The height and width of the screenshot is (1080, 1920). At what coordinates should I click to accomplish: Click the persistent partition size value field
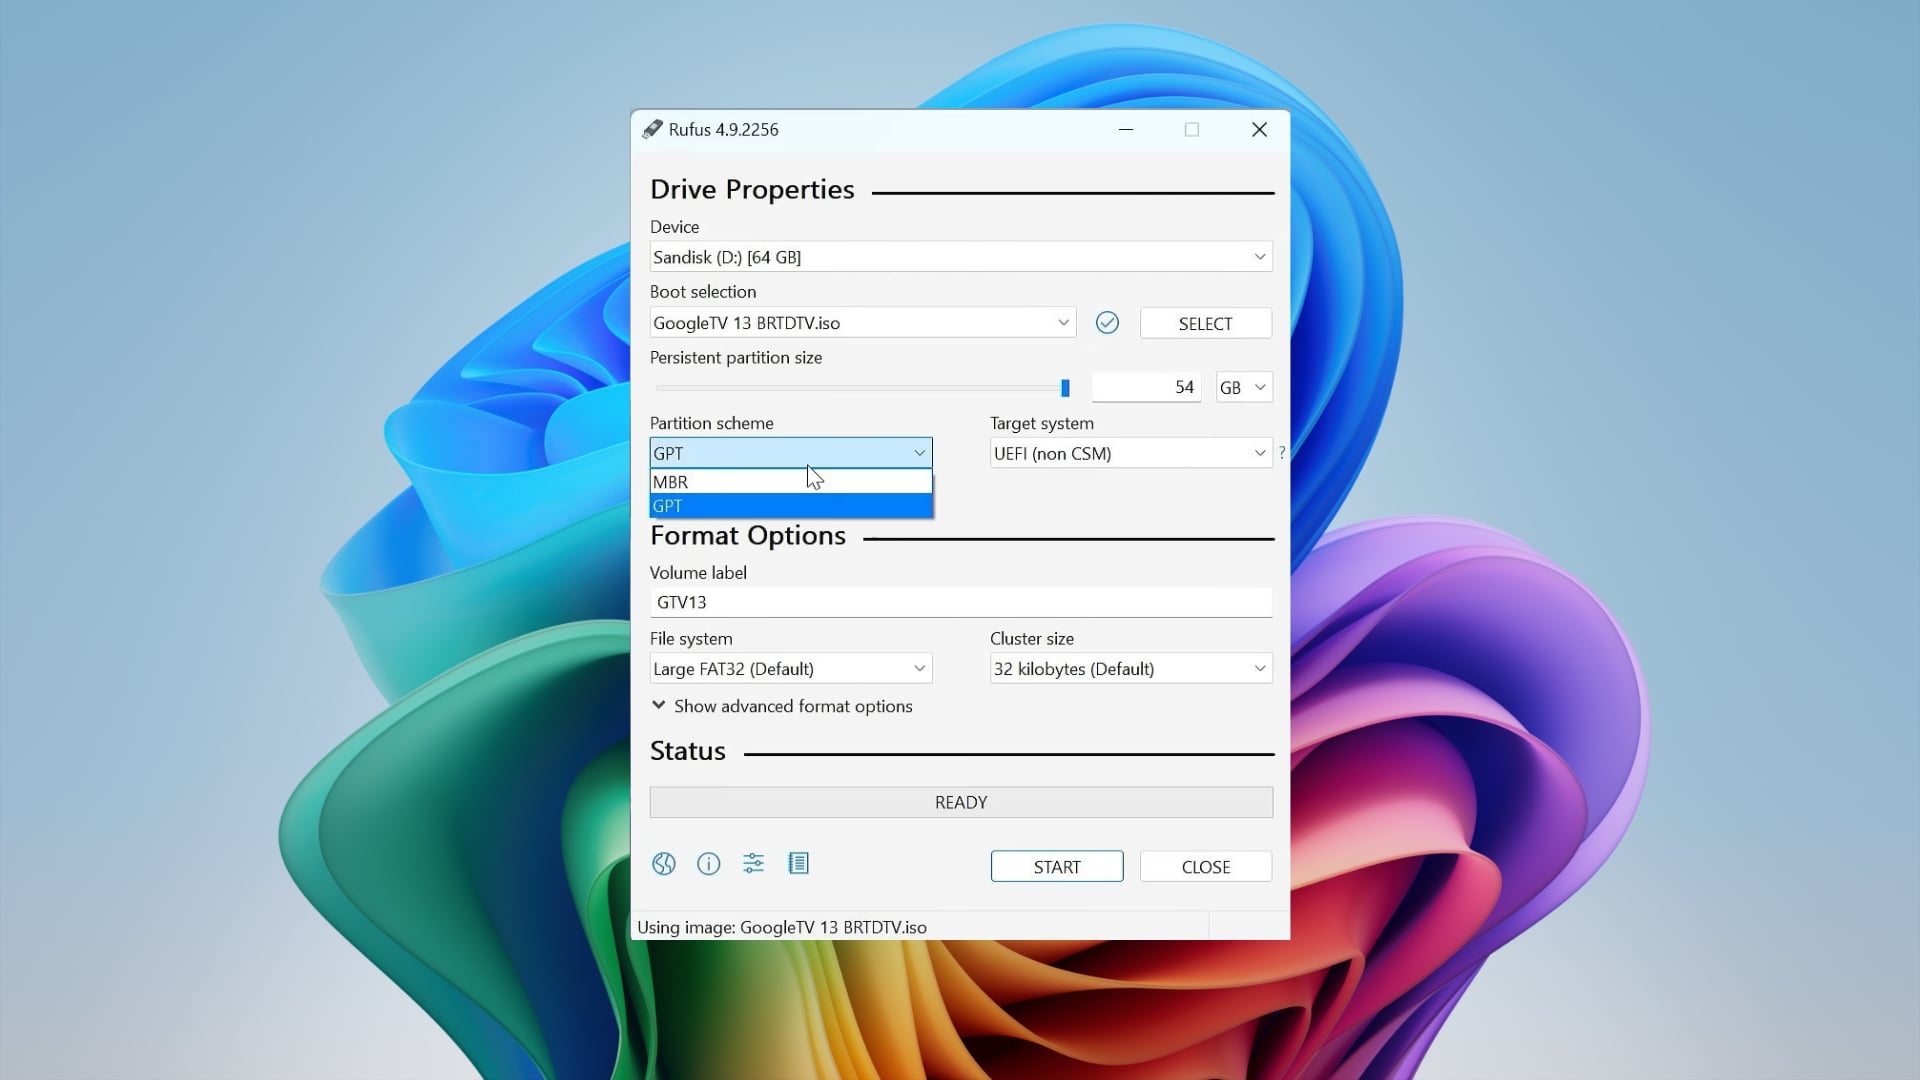(x=1146, y=388)
